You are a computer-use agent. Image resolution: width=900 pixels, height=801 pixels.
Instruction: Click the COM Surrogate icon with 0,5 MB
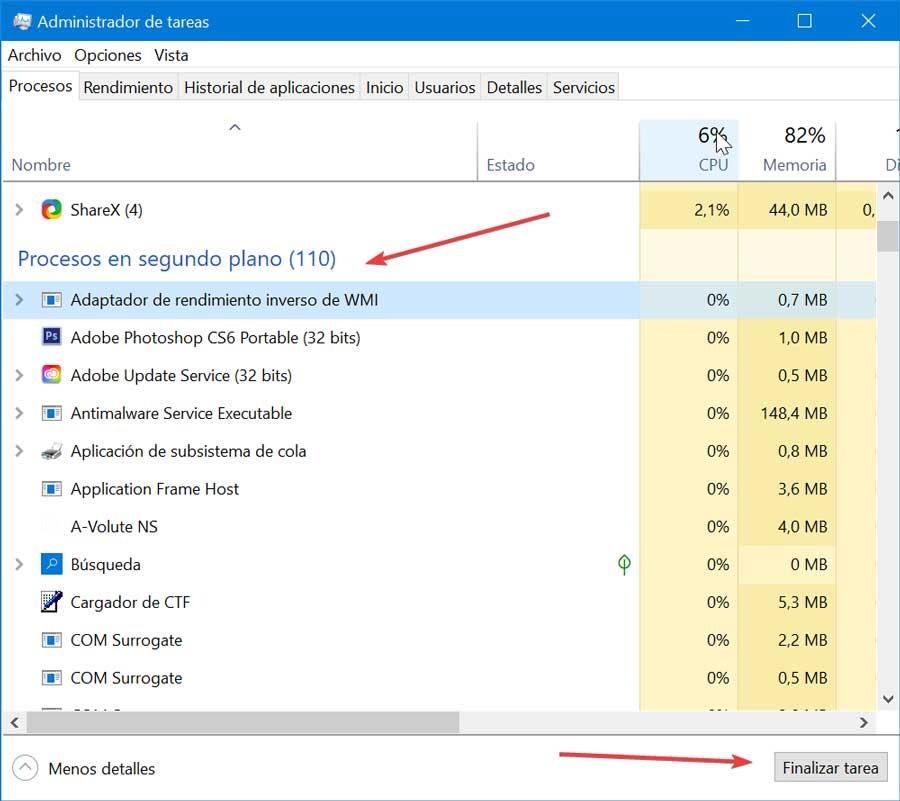click(51, 678)
